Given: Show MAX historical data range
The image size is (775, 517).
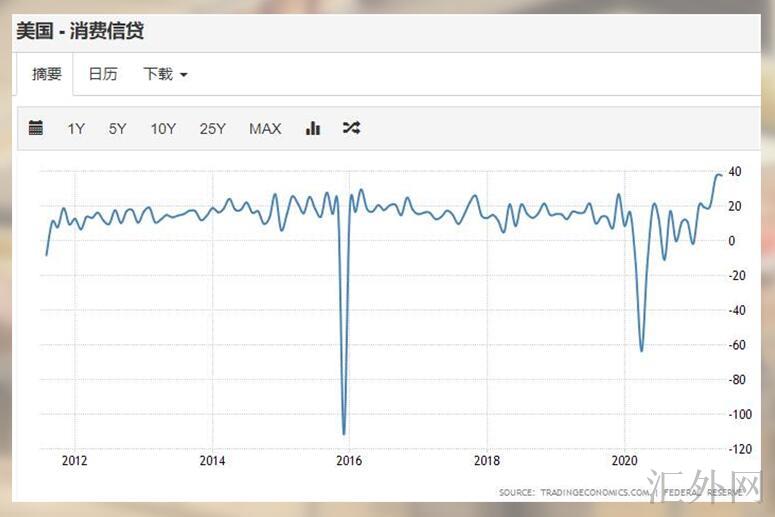Looking at the screenshot, I should (x=265, y=128).
